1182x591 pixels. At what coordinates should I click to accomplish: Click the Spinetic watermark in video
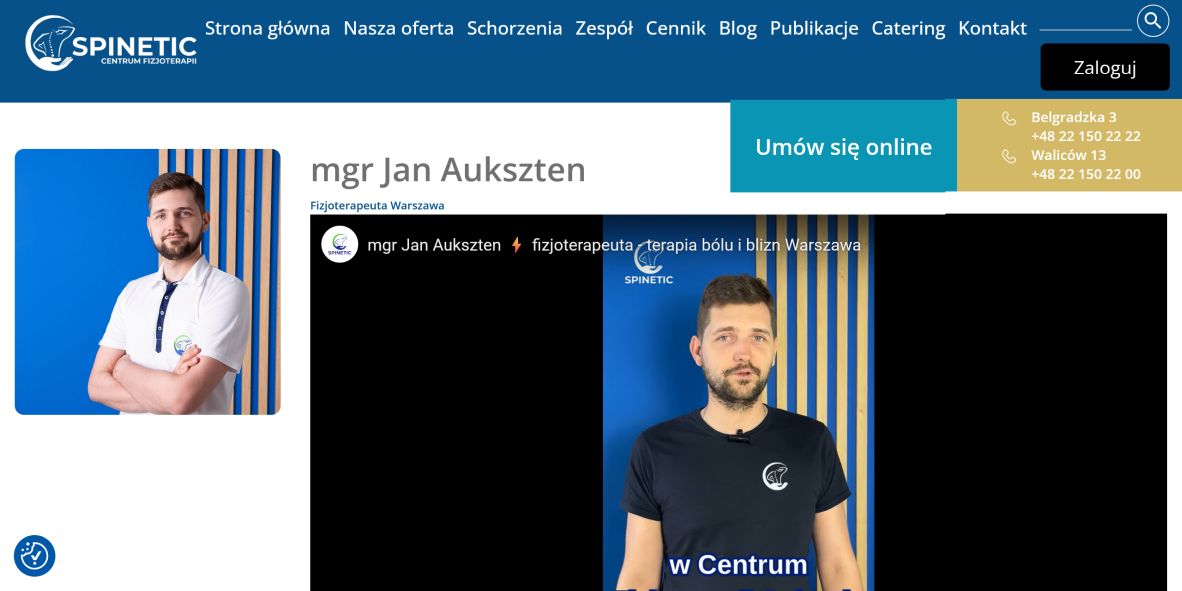(x=648, y=265)
